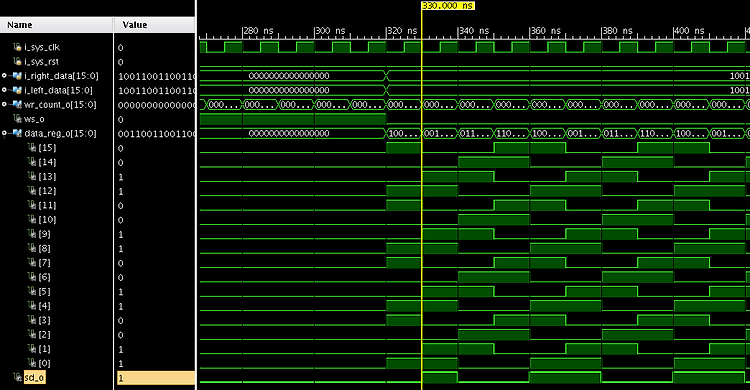Expand the i_right_data[15:0] bus
The image size is (750, 390).
pos(4,76)
